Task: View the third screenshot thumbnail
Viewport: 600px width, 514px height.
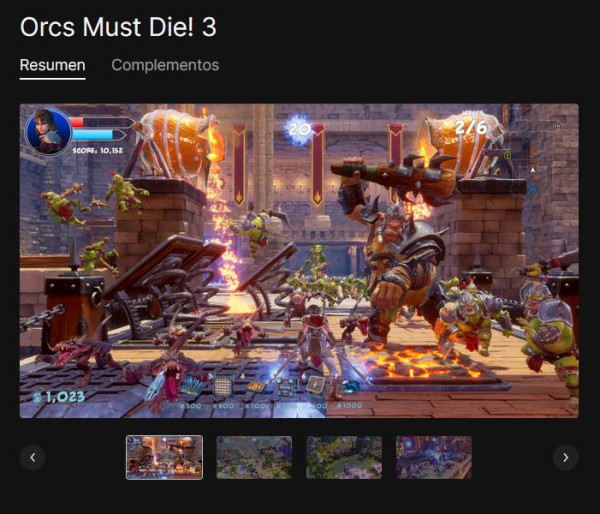Action: (x=344, y=457)
